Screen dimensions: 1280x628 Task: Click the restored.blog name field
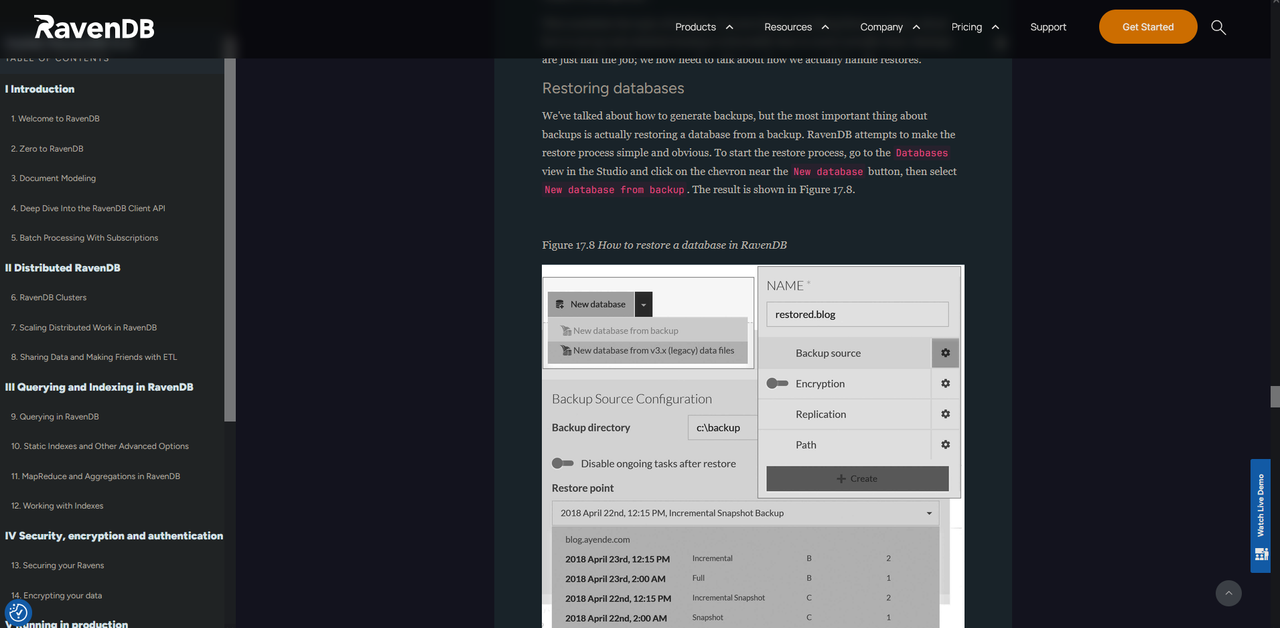click(x=857, y=314)
